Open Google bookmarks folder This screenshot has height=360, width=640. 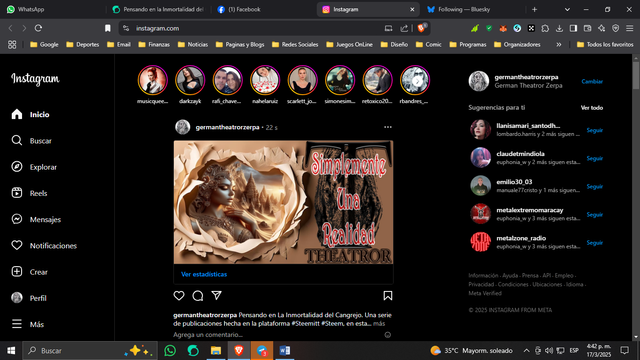pyautogui.click(x=44, y=44)
